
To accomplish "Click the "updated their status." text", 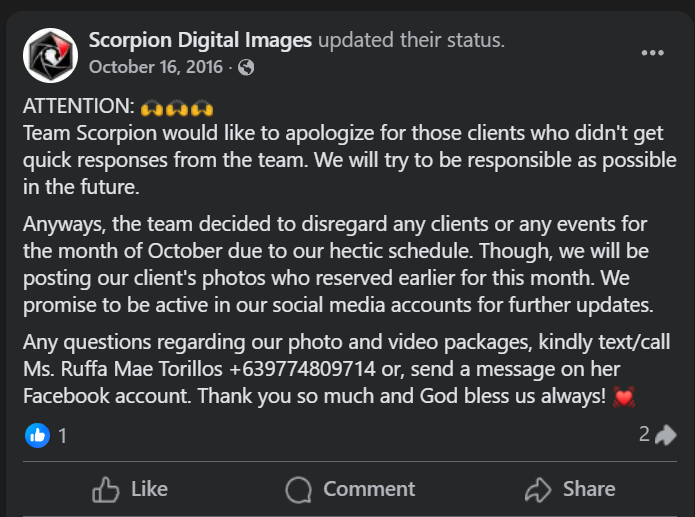I will tap(411, 41).
